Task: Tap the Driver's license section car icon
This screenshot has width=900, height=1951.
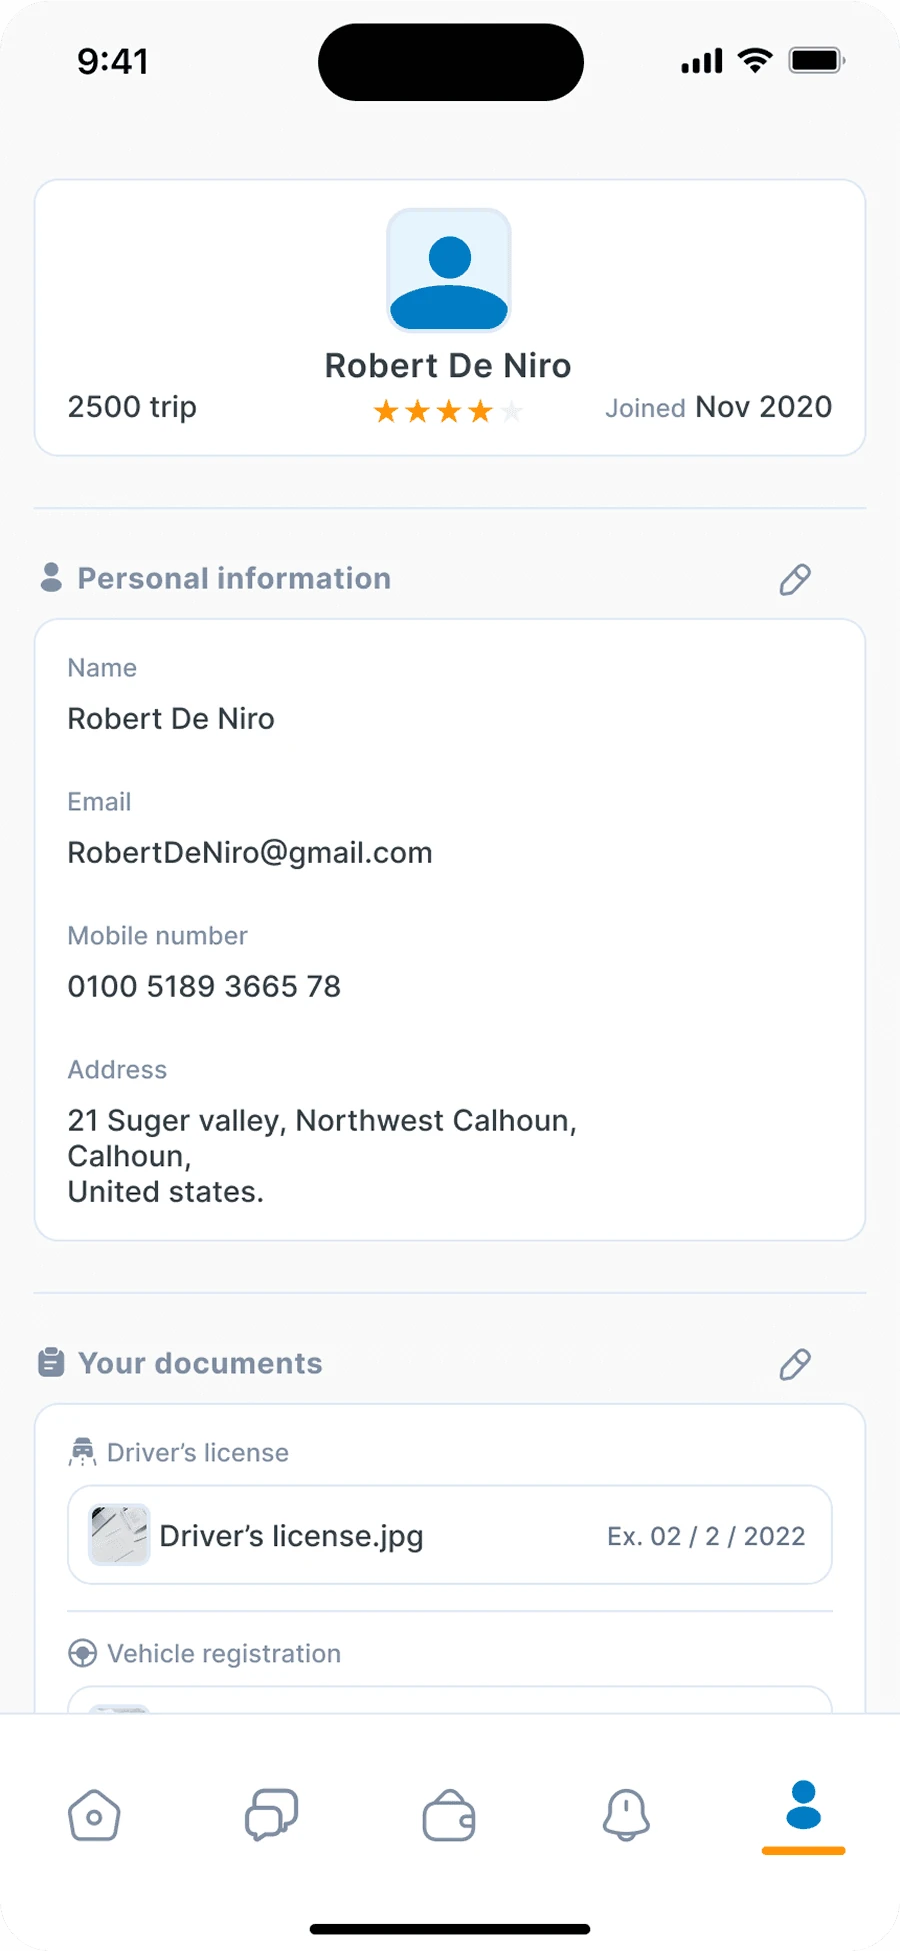Action: click(x=83, y=1452)
